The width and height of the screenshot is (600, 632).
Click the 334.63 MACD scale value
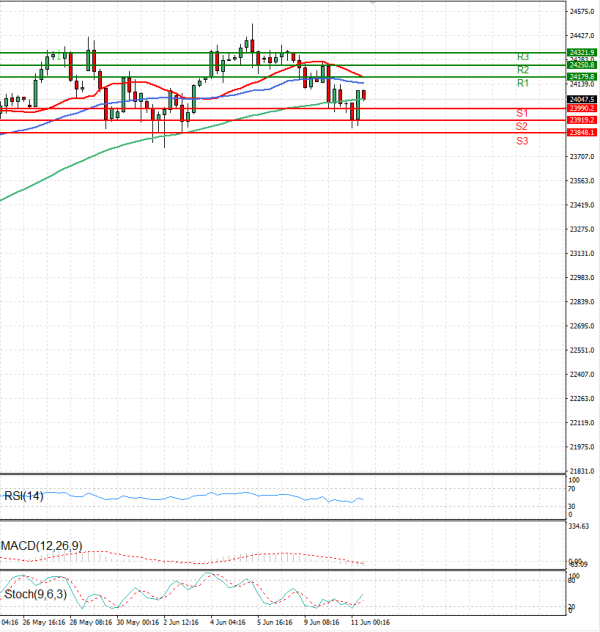coord(579,526)
